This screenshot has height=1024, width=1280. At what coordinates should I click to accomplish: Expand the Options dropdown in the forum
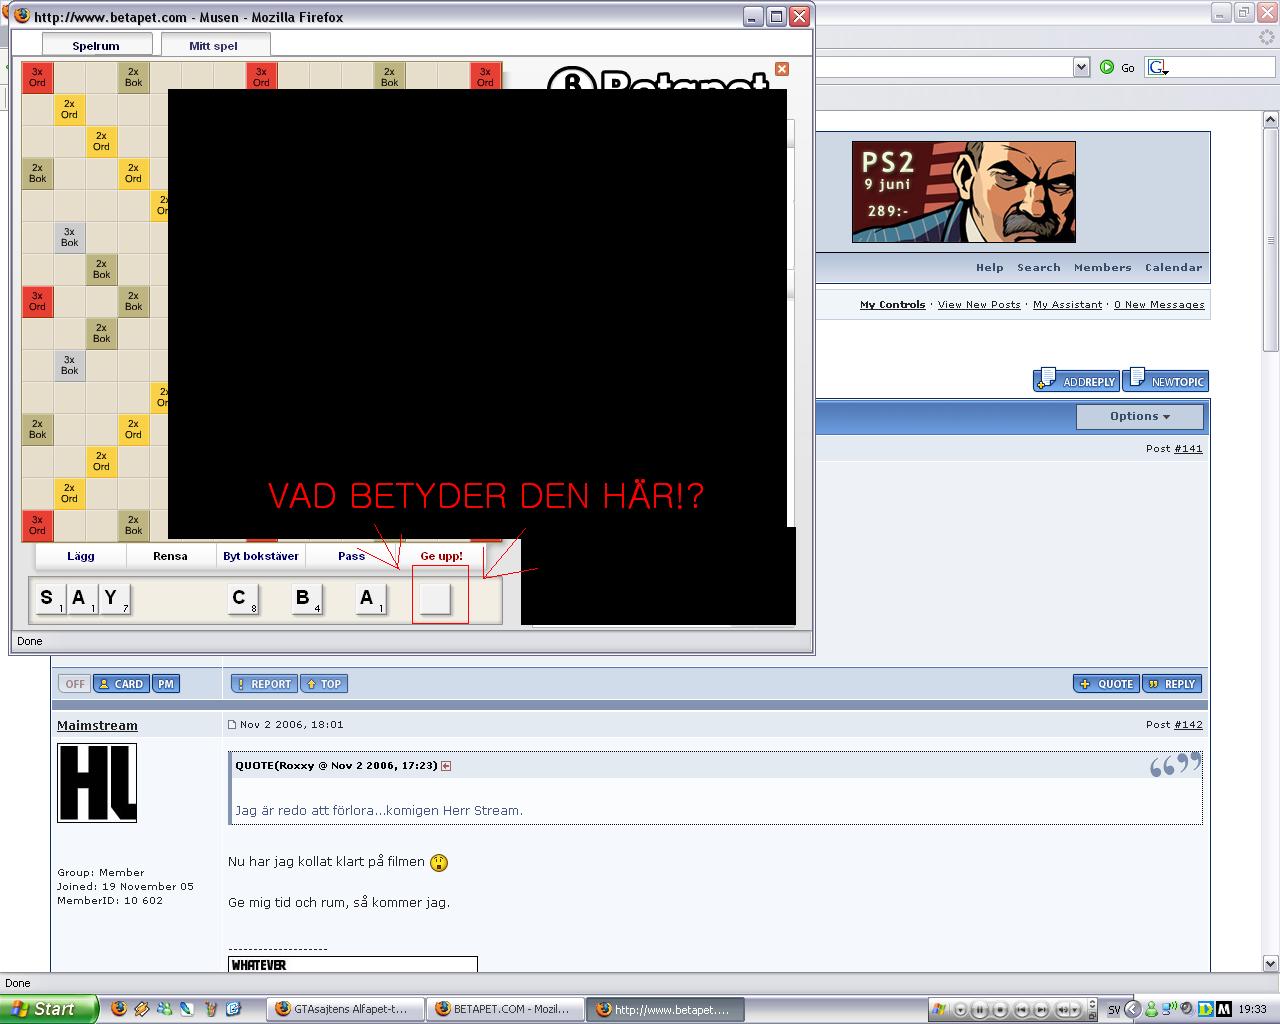click(1139, 416)
